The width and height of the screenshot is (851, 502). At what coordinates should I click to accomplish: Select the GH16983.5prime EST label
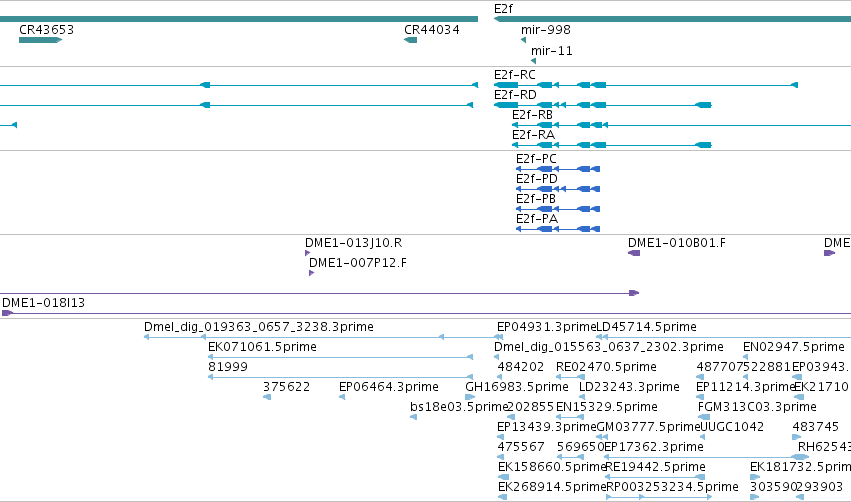tap(517, 387)
